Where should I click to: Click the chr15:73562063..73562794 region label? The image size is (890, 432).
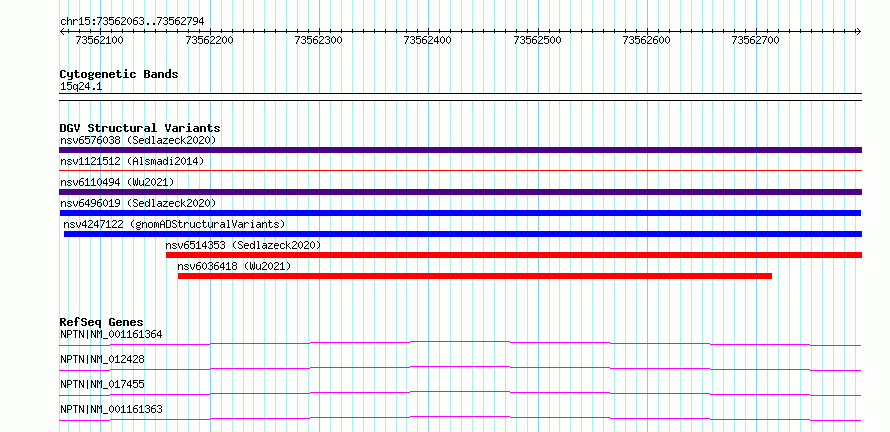(x=132, y=22)
